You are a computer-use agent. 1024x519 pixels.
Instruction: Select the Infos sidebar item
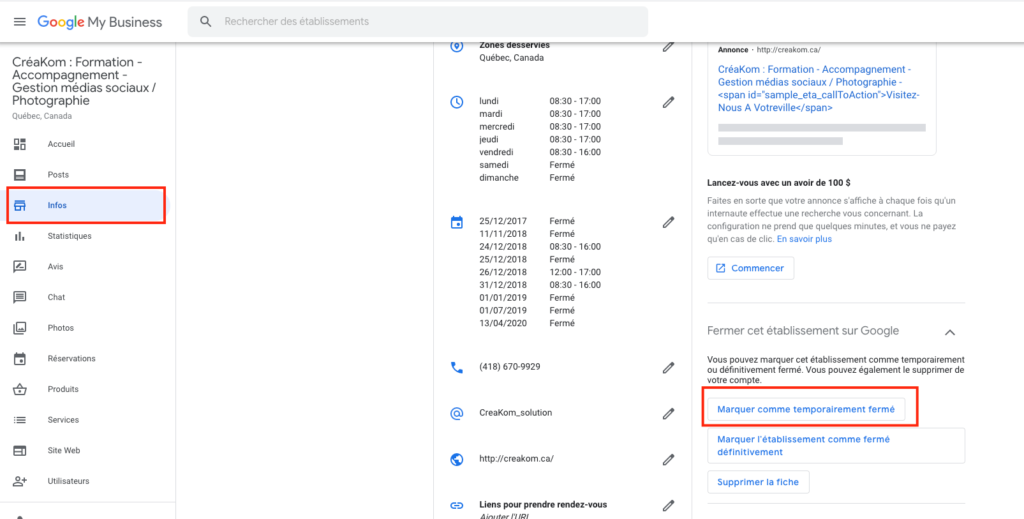tap(88, 206)
